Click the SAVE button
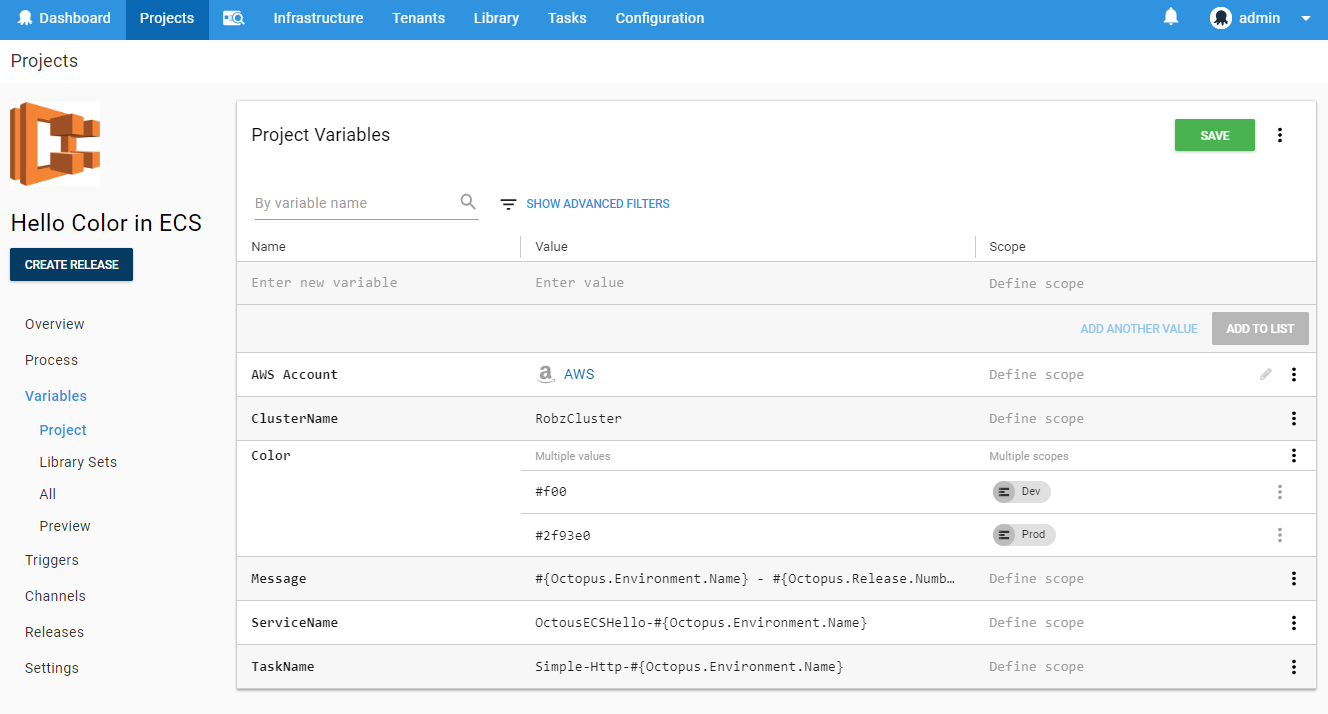This screenshot has height=714, width=1328. point(1214,134)
